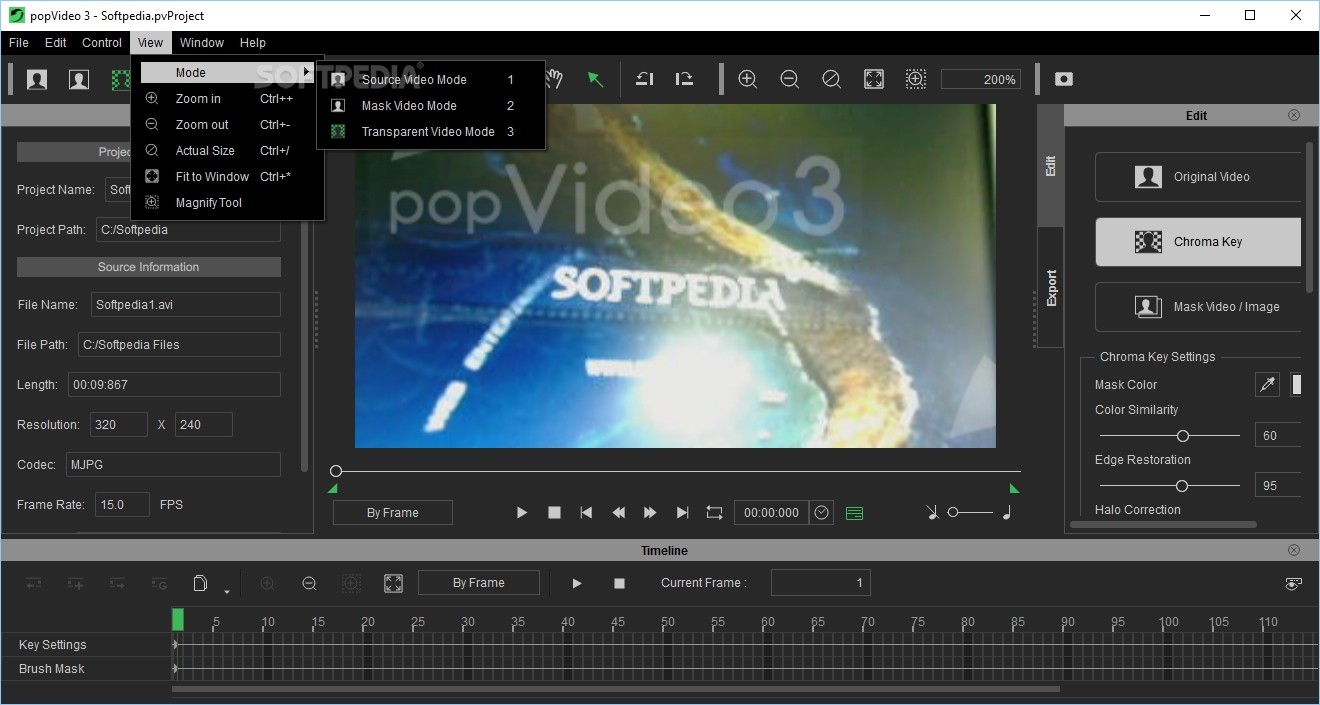This screenshot has width=1320, height=705.
Task: Choose Mask Video Mode from submenu
Action: [x=430, y=106]
